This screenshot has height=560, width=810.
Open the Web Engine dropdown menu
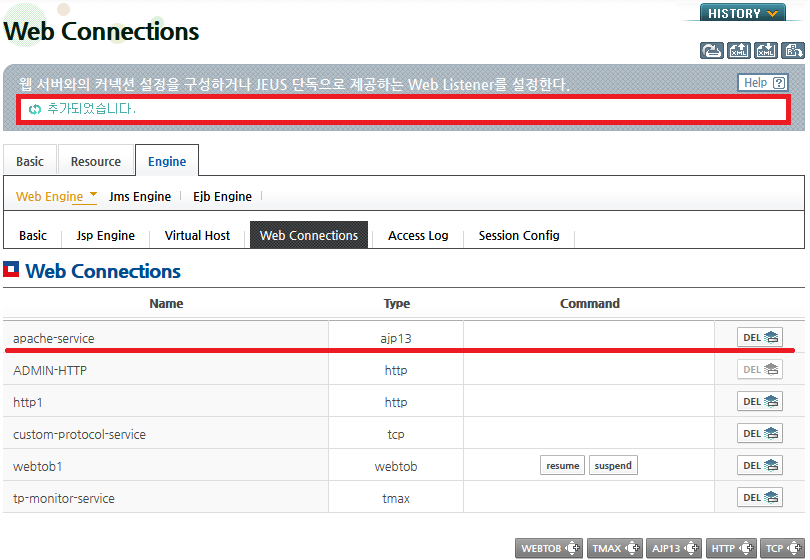click(x=56, y=196)
